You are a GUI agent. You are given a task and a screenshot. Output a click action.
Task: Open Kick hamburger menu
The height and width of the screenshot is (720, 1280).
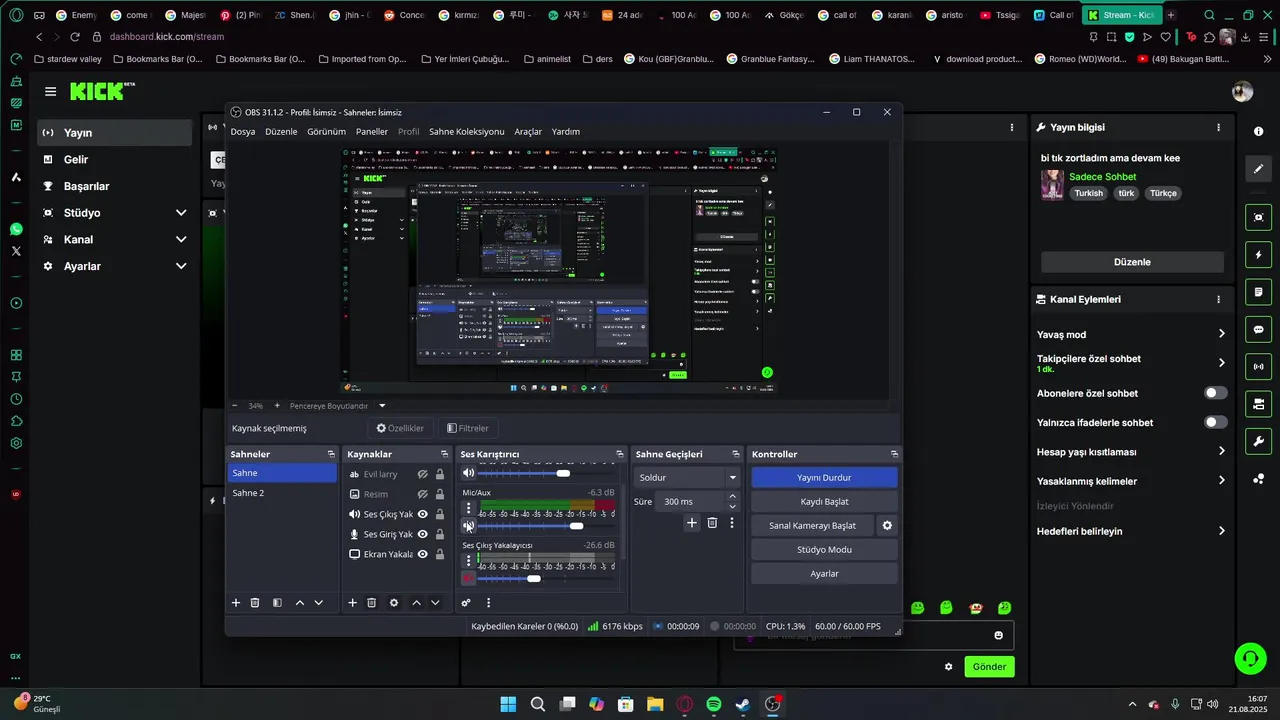[50, 91]
